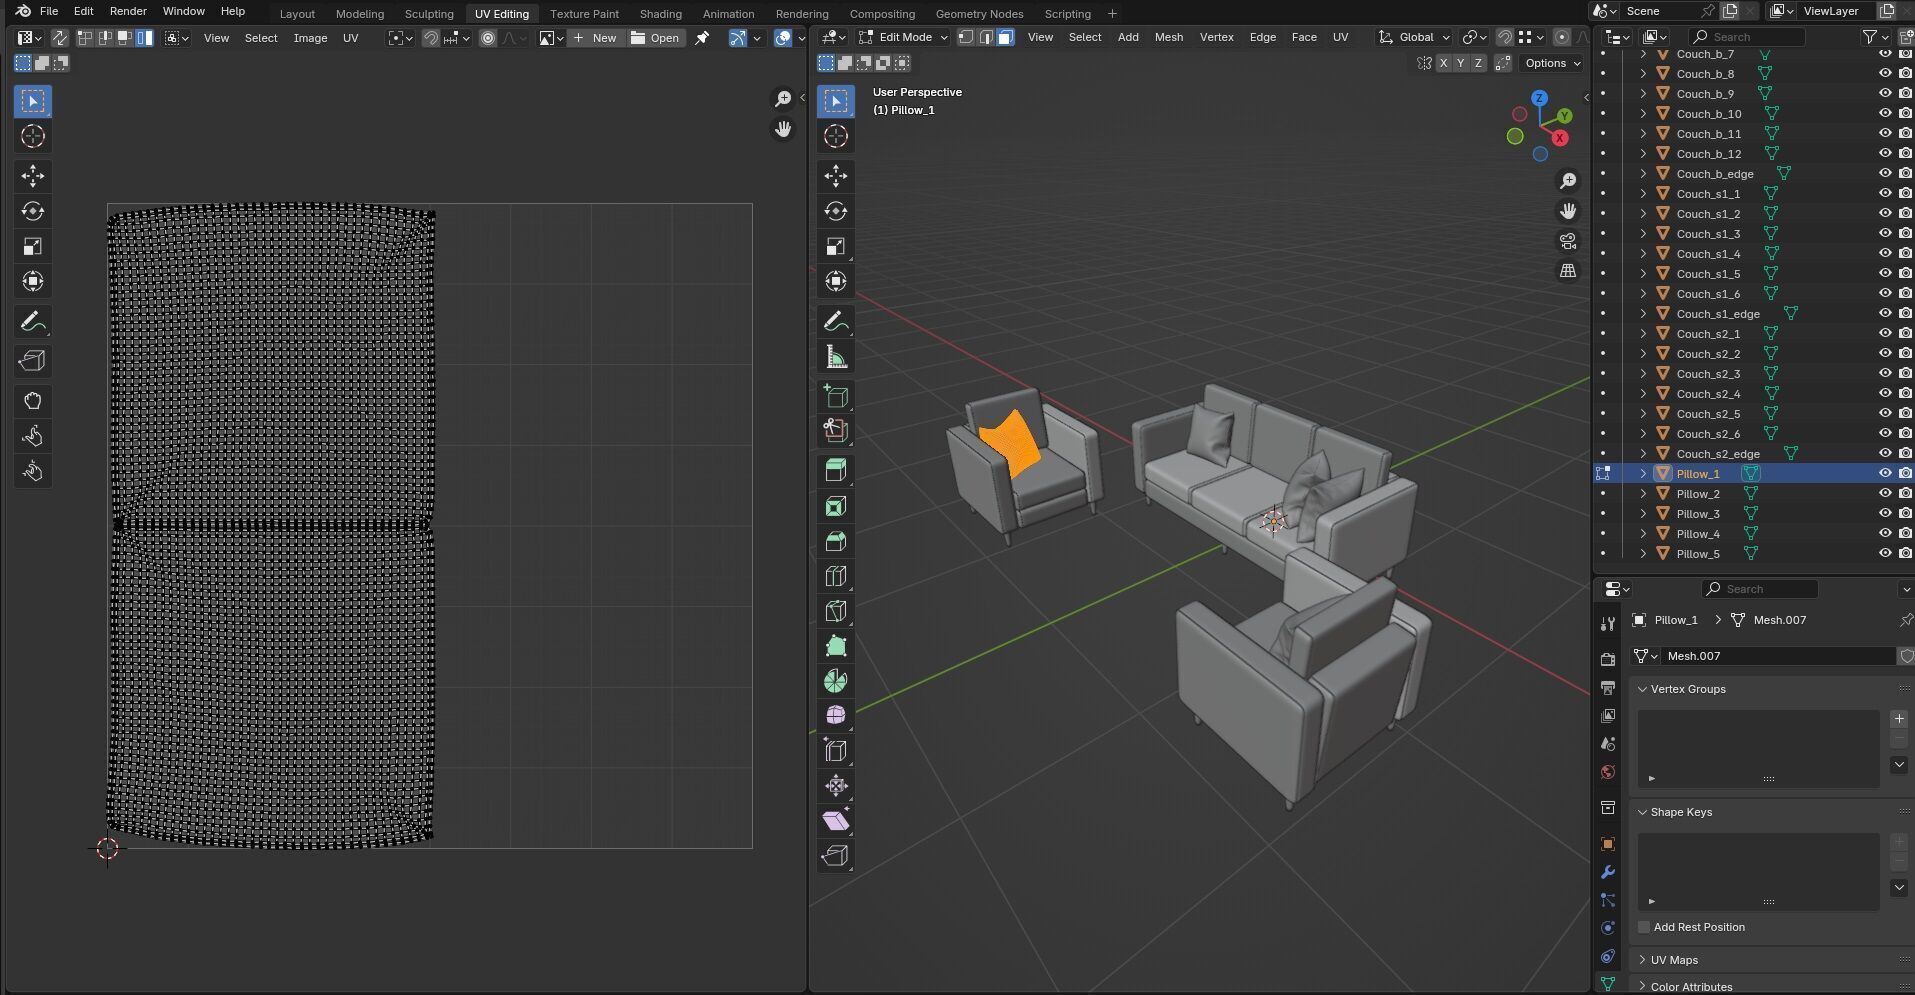
Task: Hide Couch_b_edge in the viewport
Action: pyautogui.click(x=1885, y=174)
